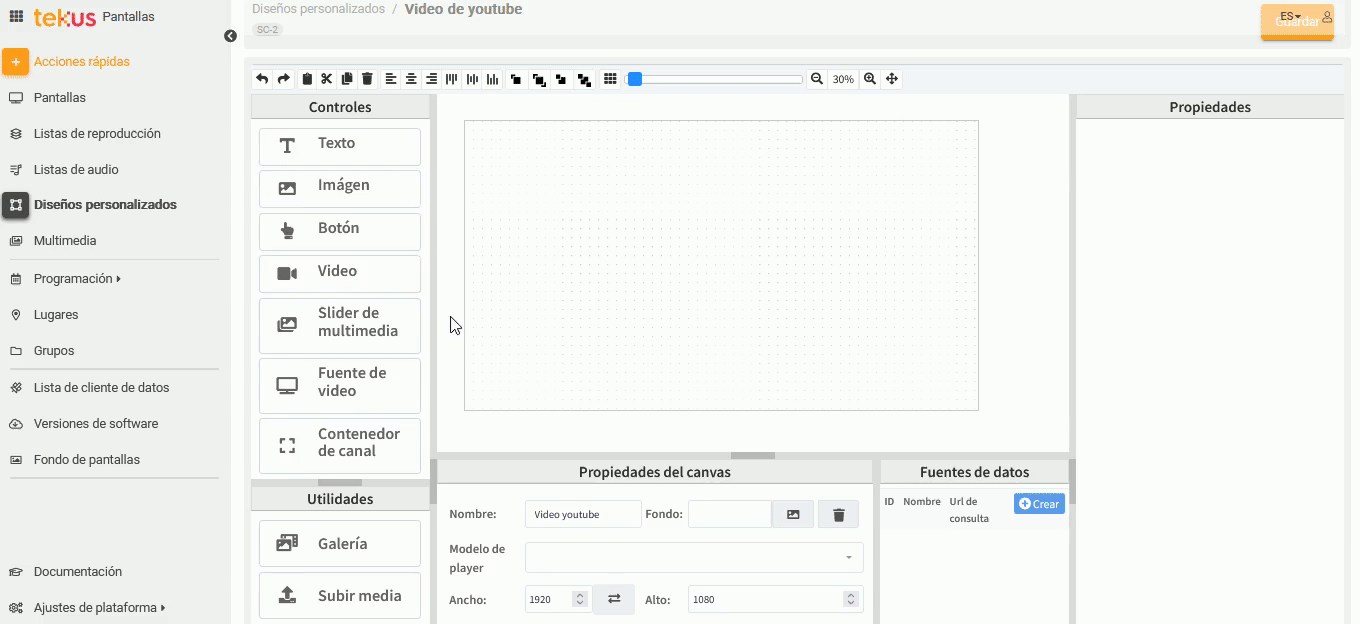
Task: Click the zoom out magnifier icon
Action: 817,79
